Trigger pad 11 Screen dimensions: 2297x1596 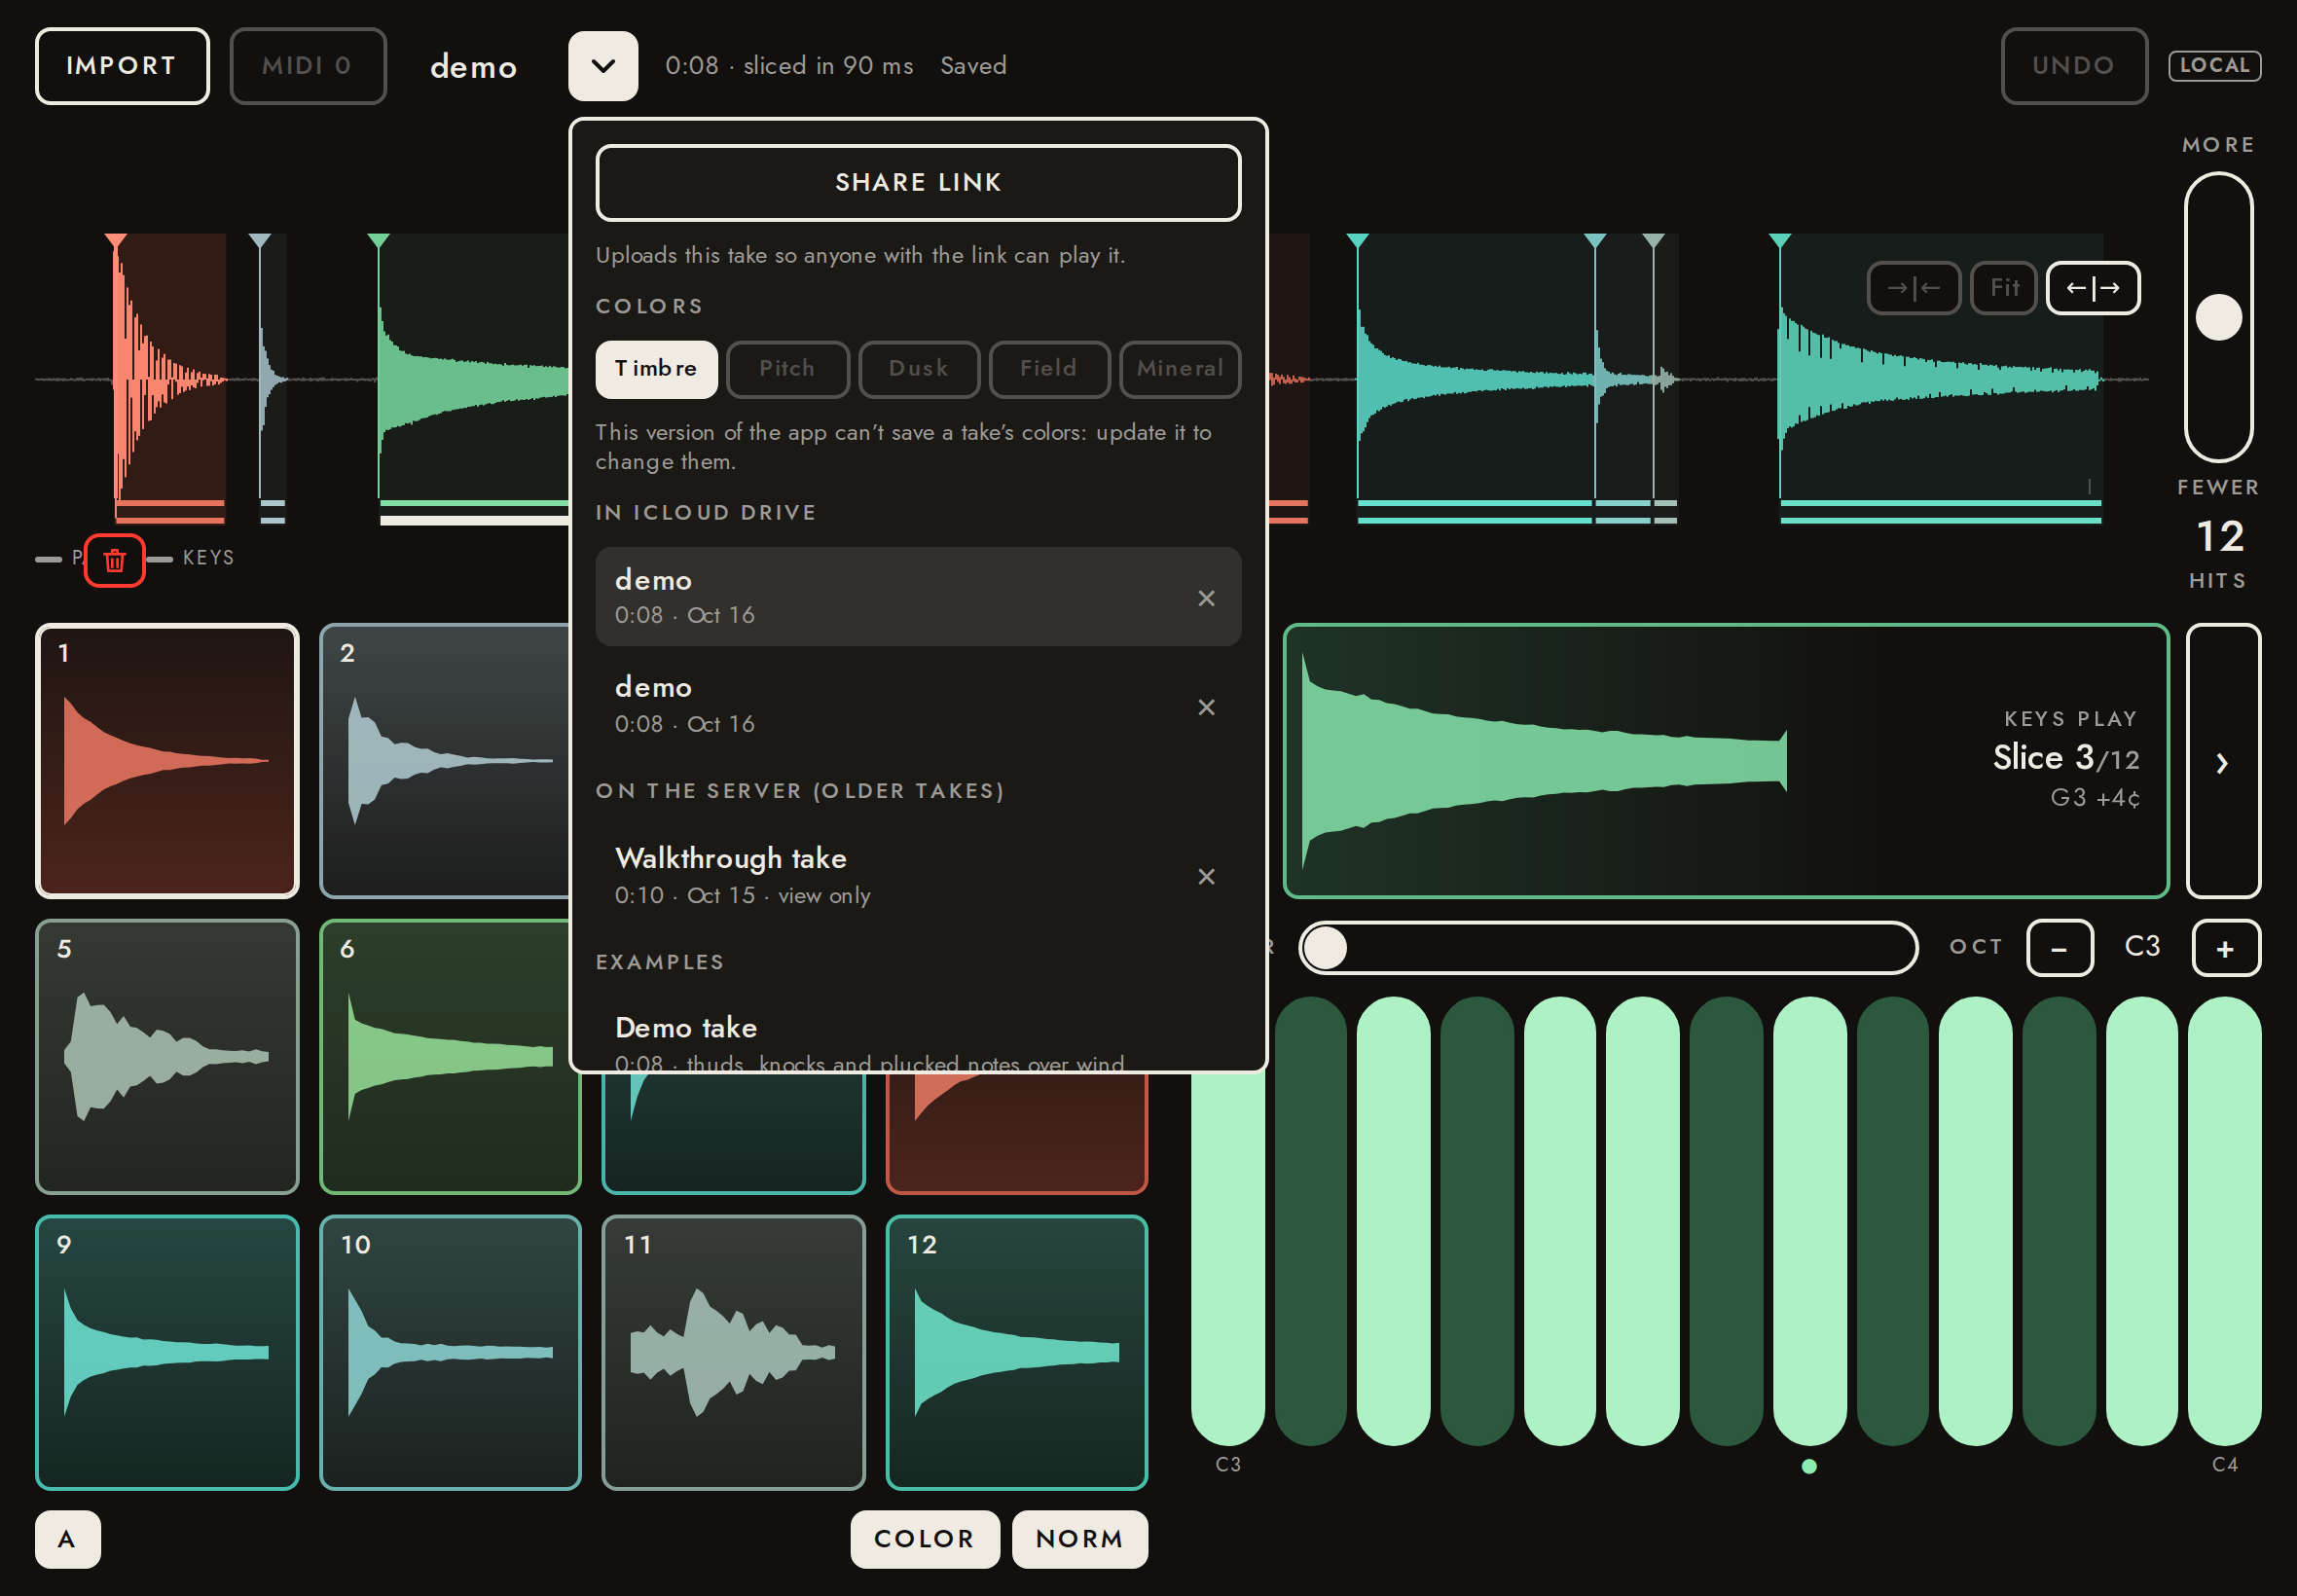click(733, 1352)
